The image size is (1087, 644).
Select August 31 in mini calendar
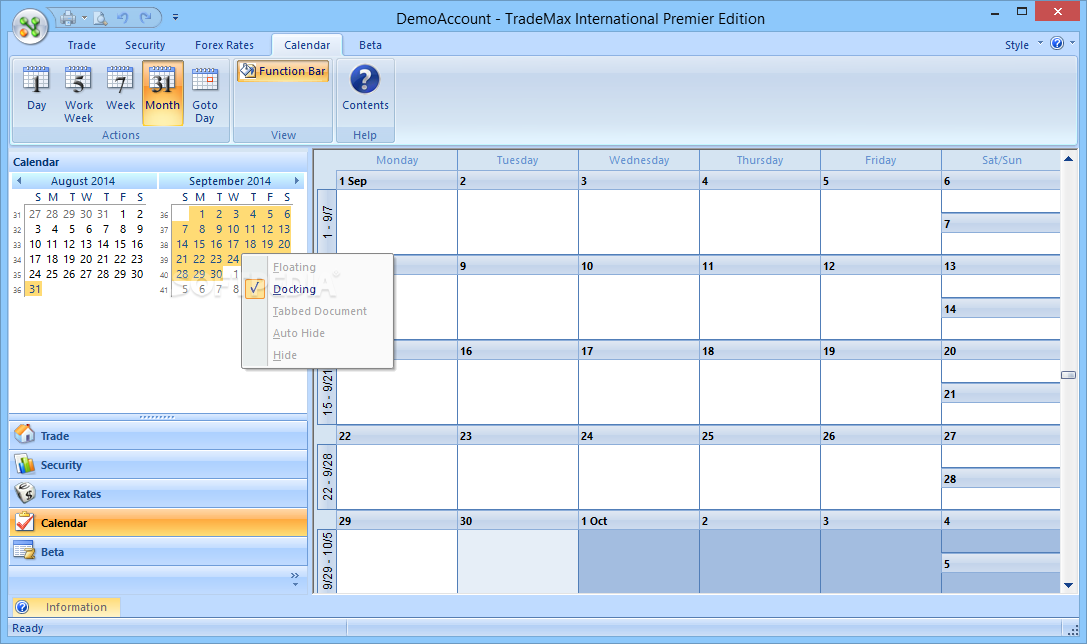pyautogui.click(x=35, y=289)
